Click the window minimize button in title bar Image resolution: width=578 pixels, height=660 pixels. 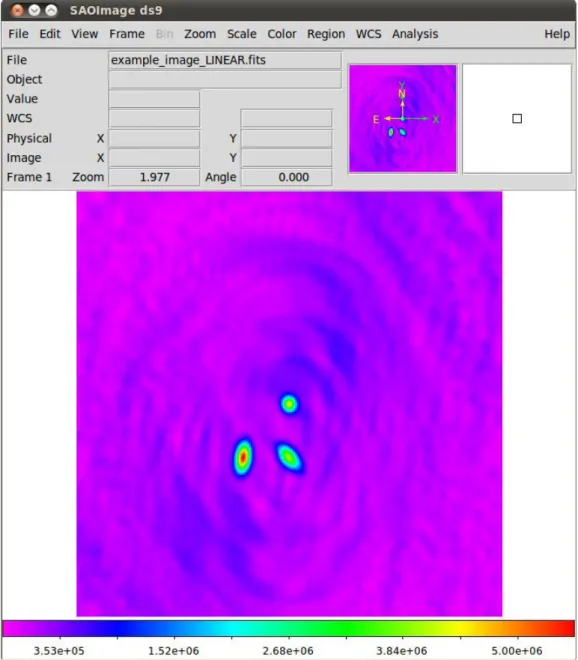click(34, 10)
